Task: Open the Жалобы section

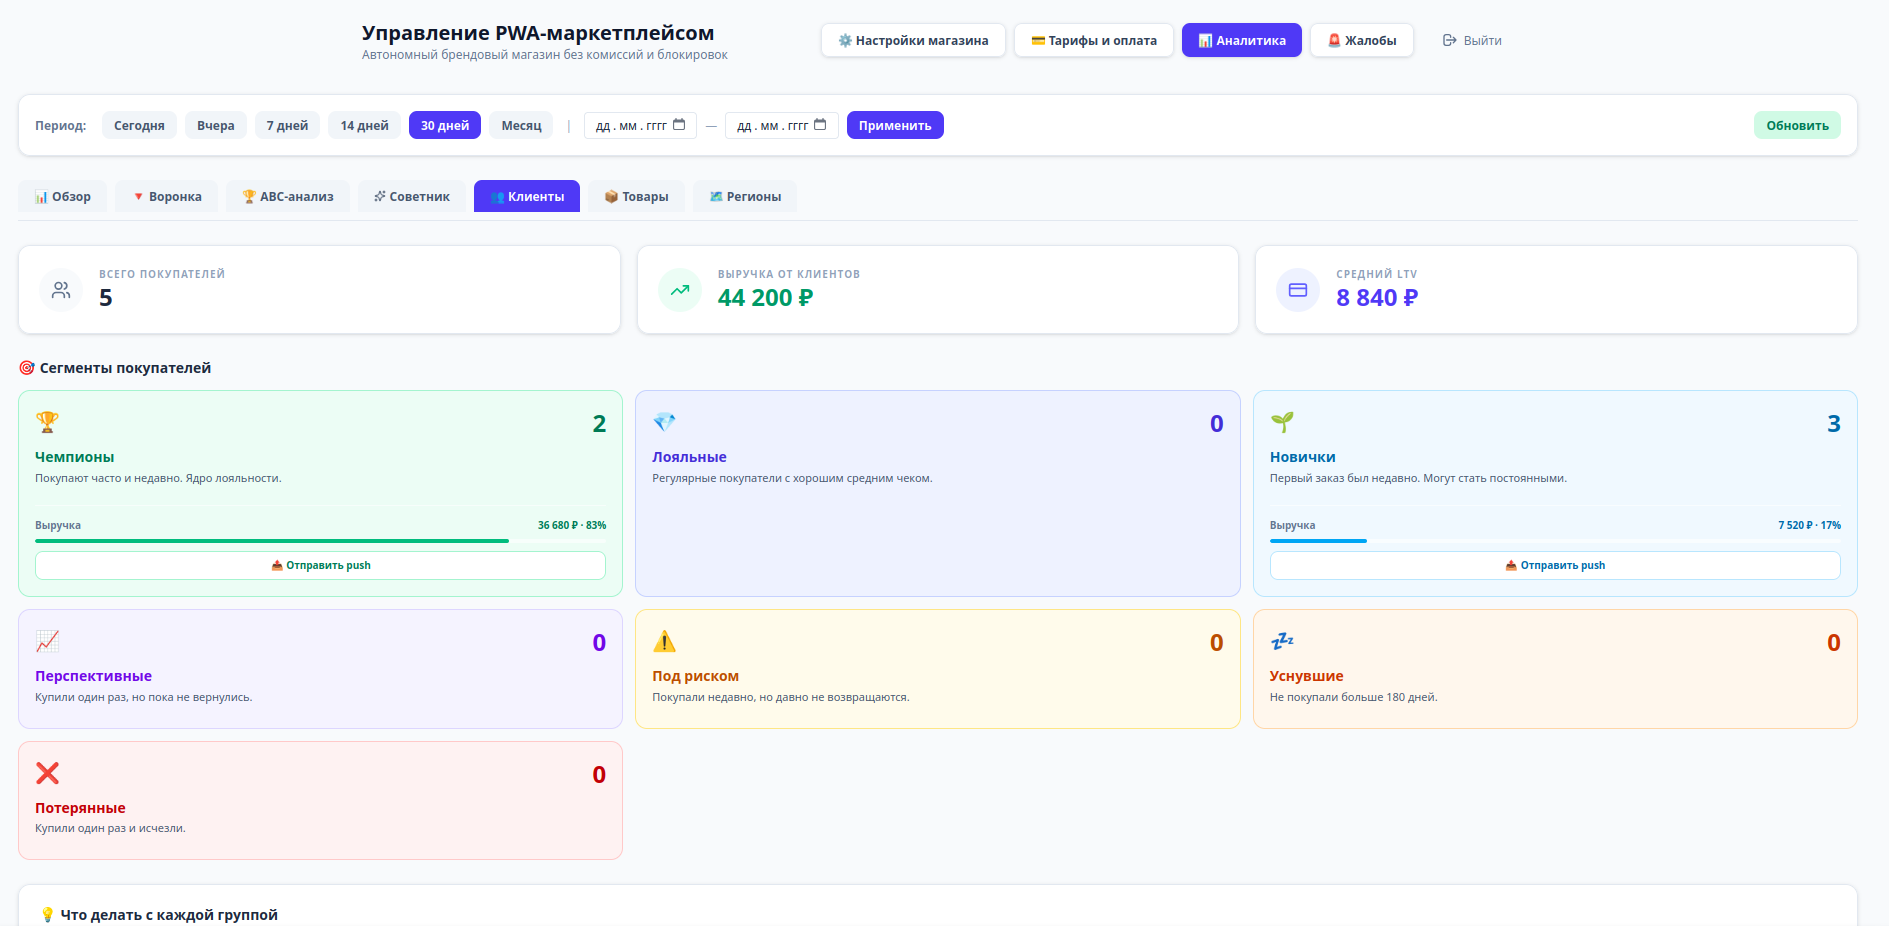Action: 1362,40
